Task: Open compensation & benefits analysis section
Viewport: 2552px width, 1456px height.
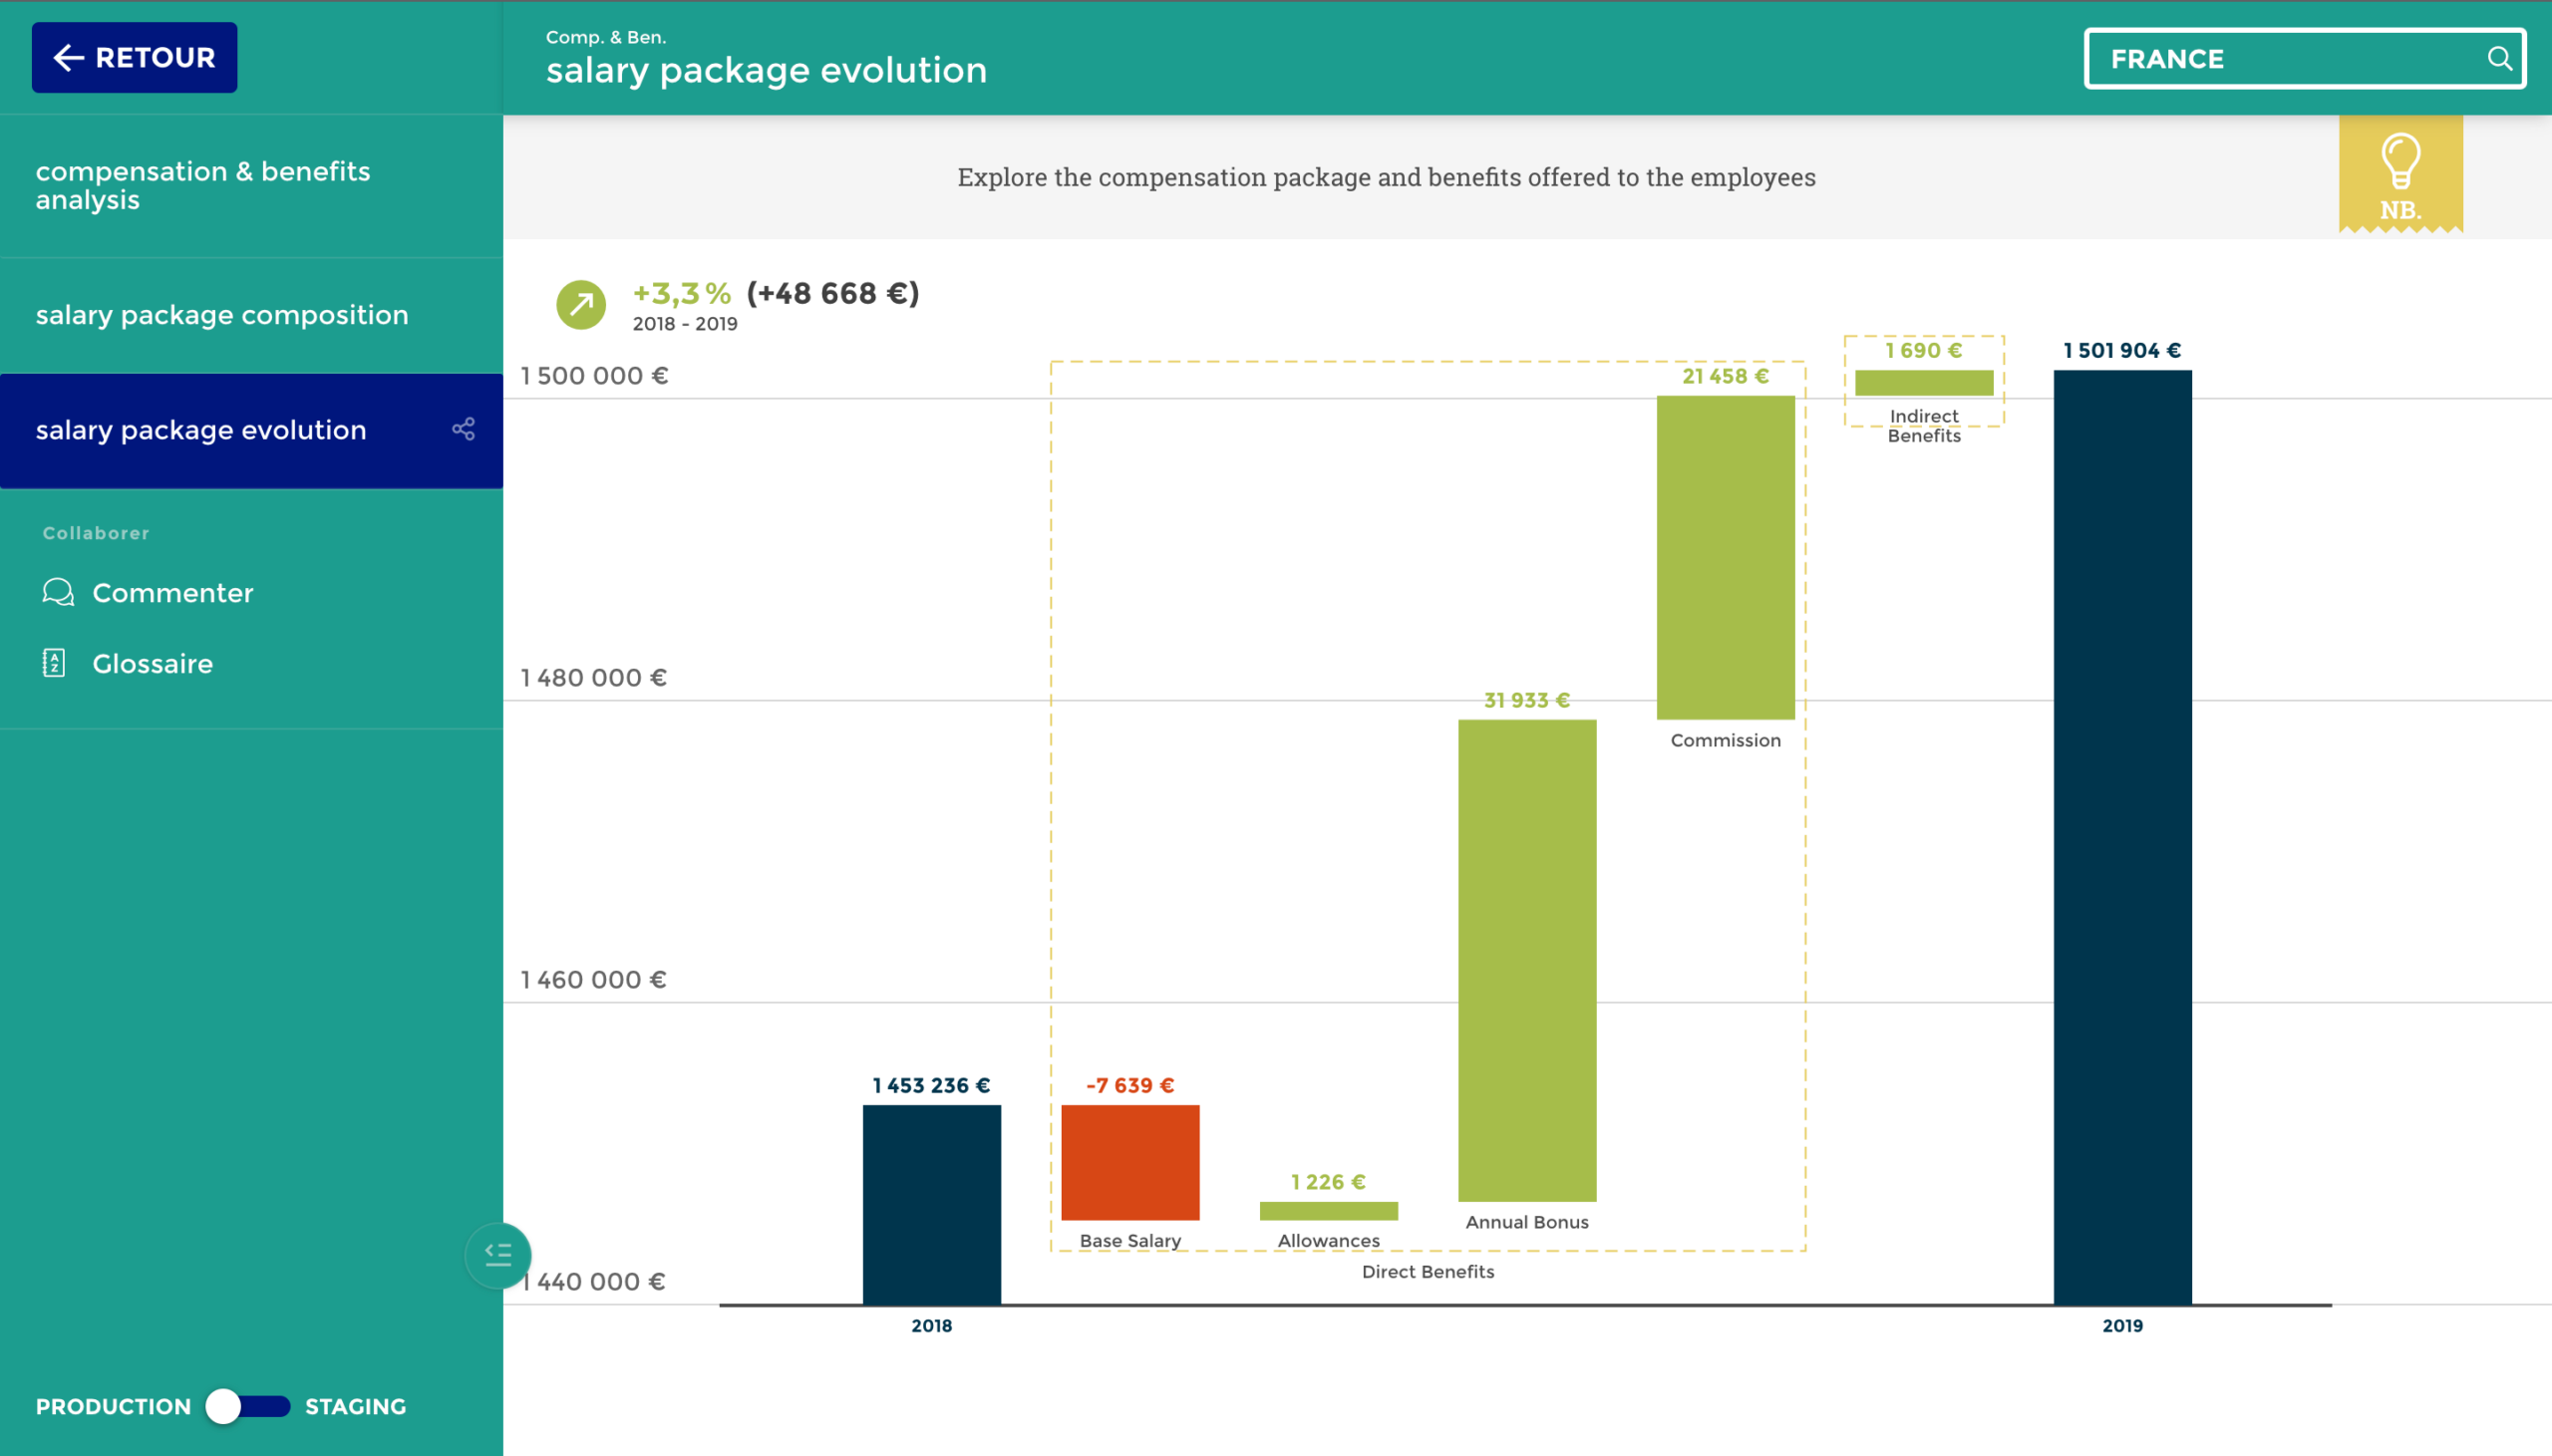Action: [203, 185]
